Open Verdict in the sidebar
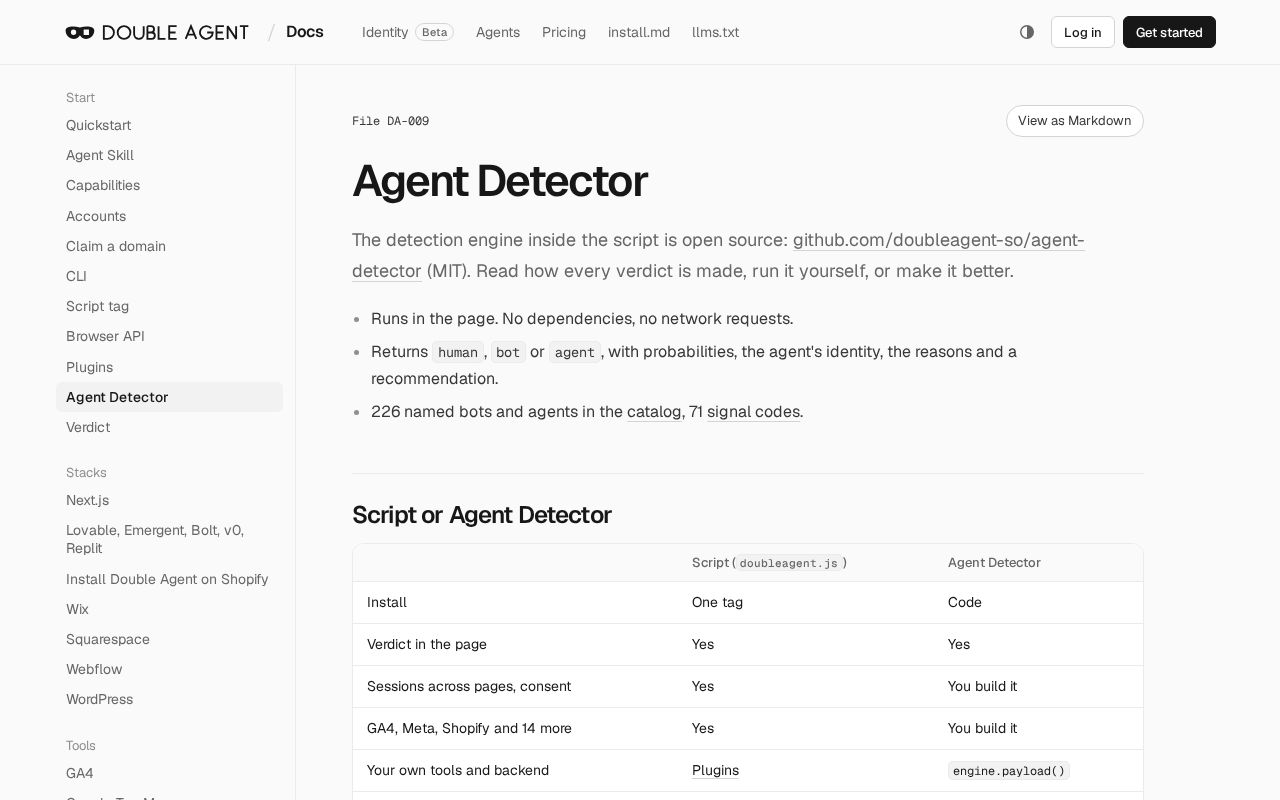The height and width of the screenshot is (800, 1280). (x=169, y=427)
